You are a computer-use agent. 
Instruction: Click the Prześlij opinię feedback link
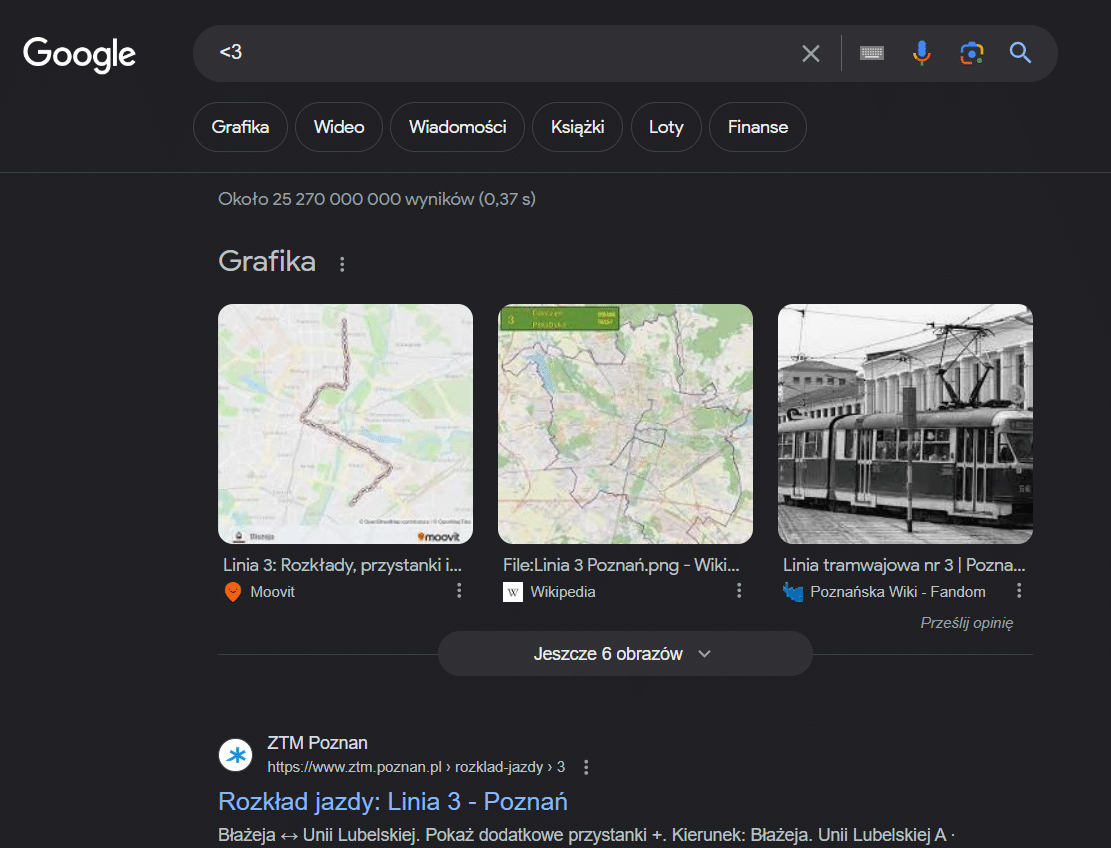tap(966, 623)
